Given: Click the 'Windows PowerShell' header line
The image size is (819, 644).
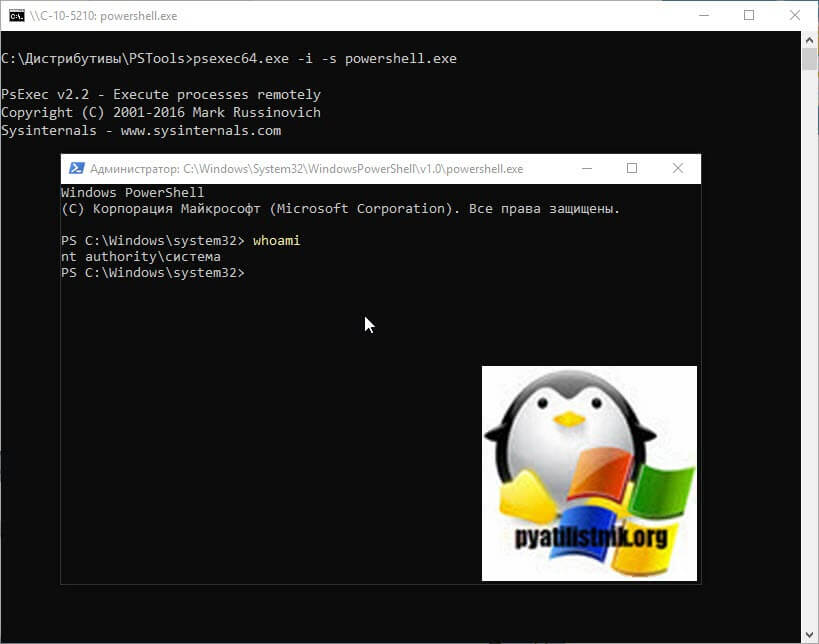Looking at the screenshot, I should [x=133, y=192].
